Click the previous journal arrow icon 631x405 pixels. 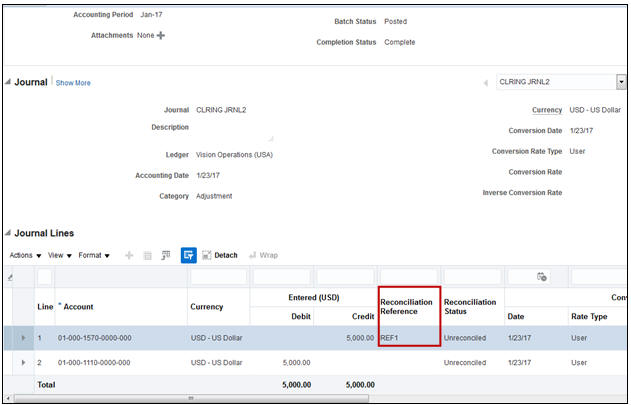[485, 82]
